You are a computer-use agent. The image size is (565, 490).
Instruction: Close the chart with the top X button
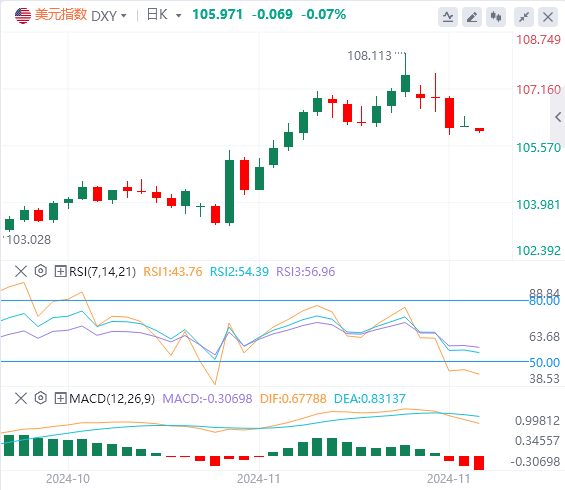(548, 17)
